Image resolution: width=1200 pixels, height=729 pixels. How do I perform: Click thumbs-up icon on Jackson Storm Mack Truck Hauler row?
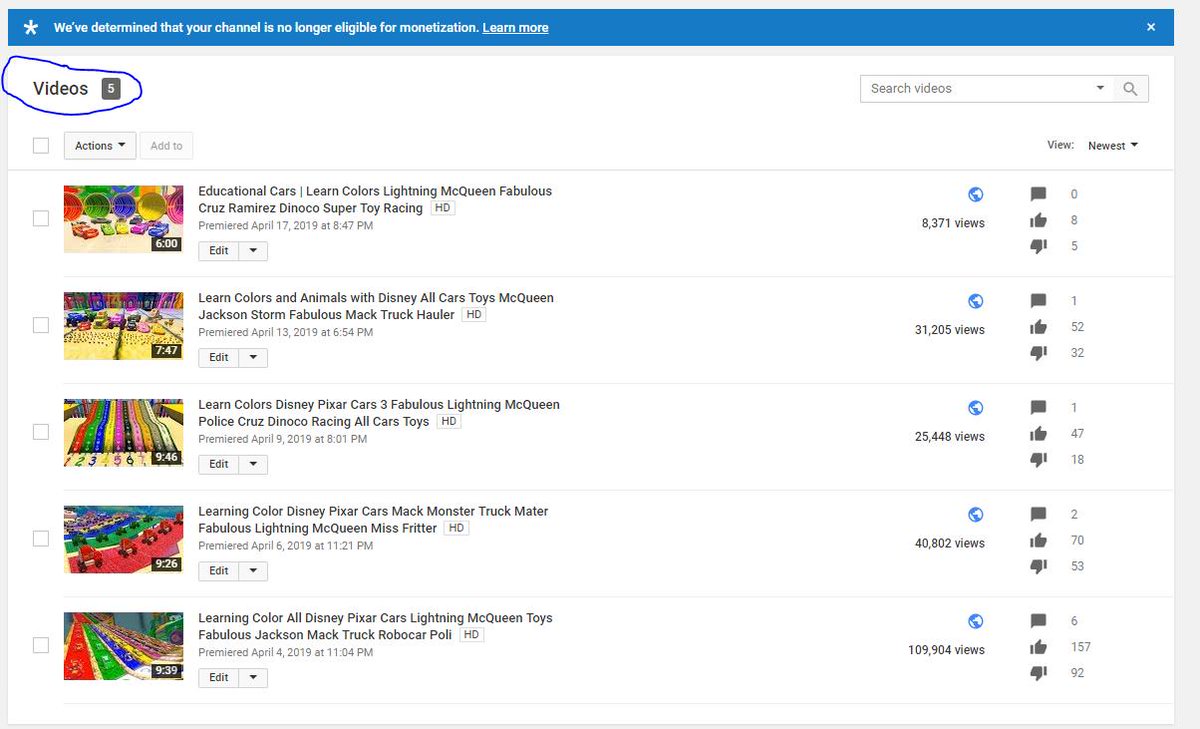[x=1038, y=327]
